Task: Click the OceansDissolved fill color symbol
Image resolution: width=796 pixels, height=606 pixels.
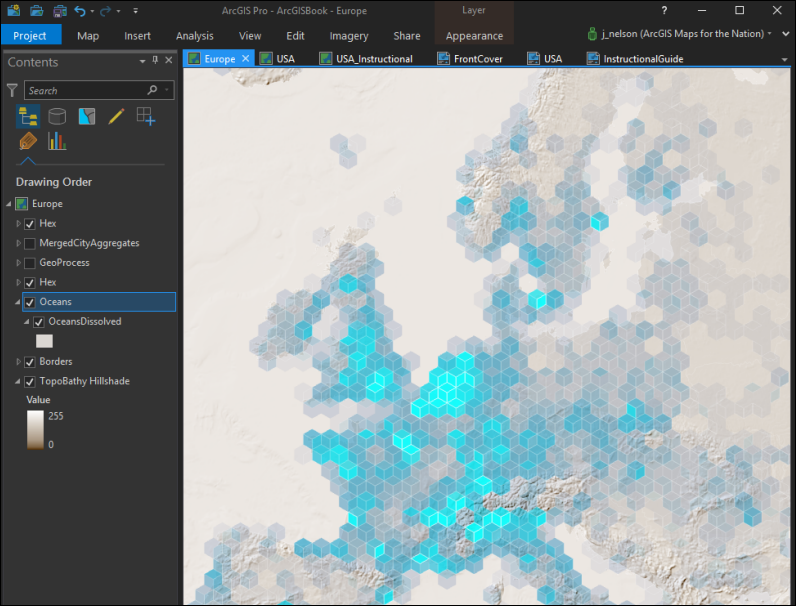Action: pos(44,341)
